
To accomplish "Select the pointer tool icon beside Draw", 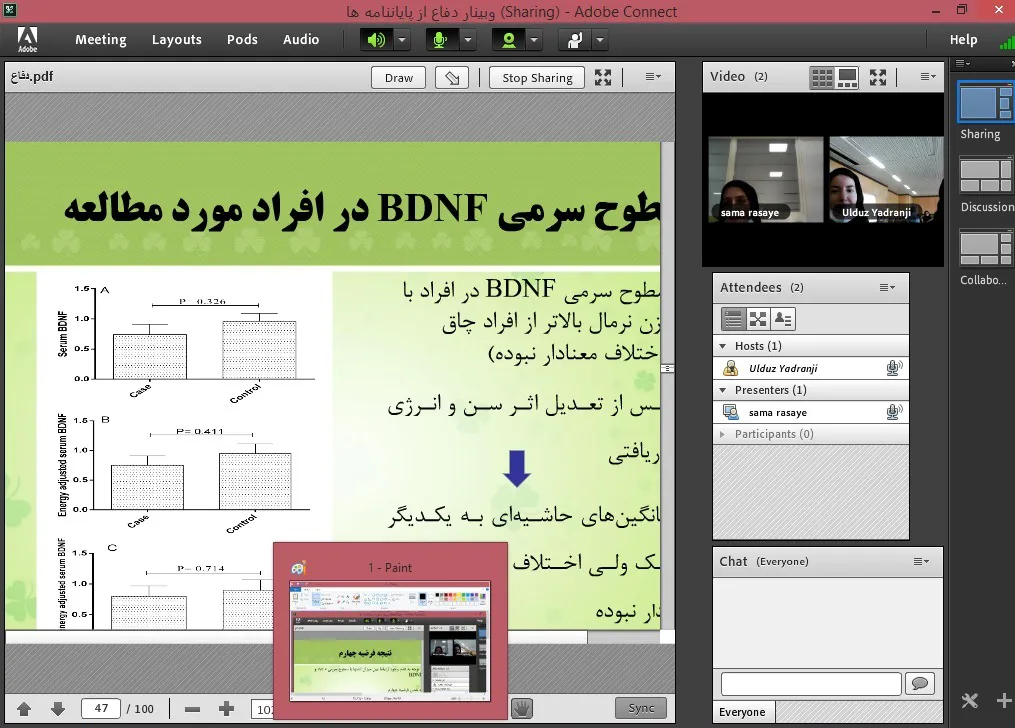I will [x=452, y=78].
